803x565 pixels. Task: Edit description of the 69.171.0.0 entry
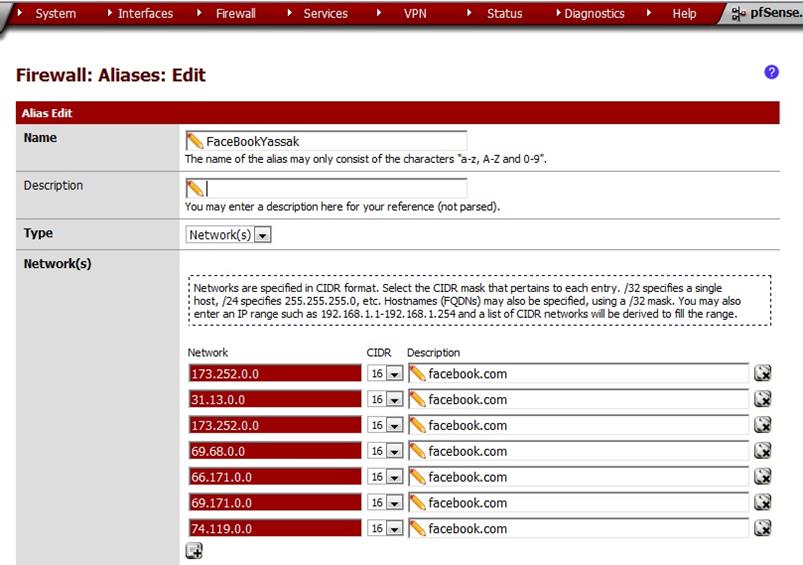[579, 503]
